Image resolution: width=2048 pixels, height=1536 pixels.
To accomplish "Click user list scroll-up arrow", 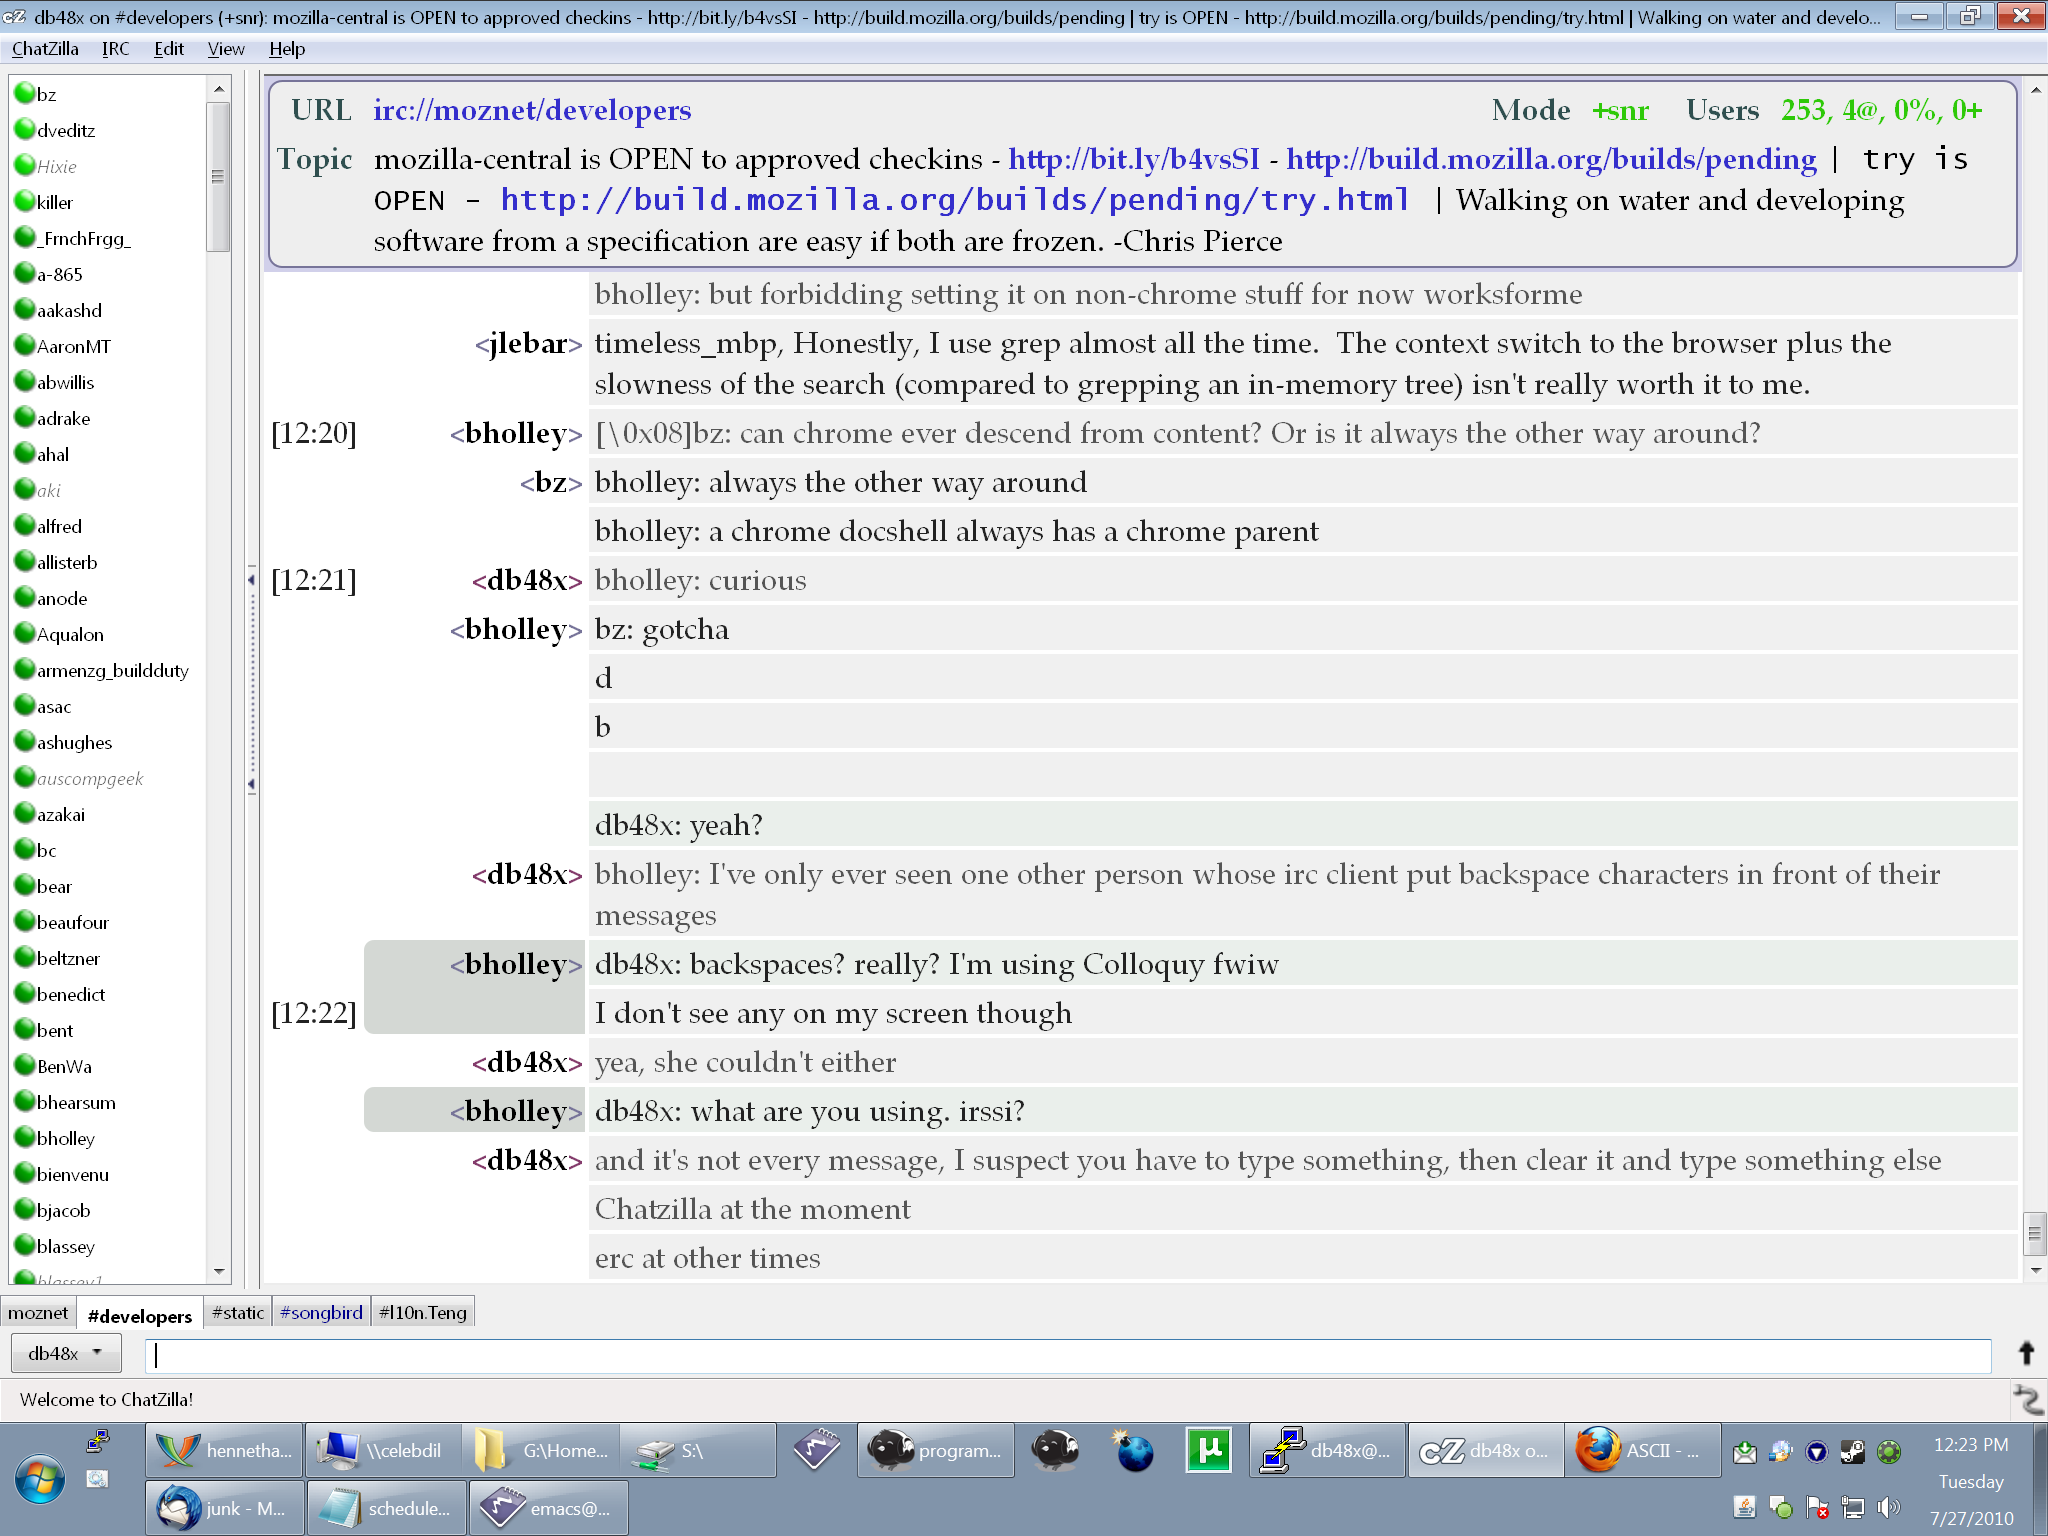I will (218, 90).
